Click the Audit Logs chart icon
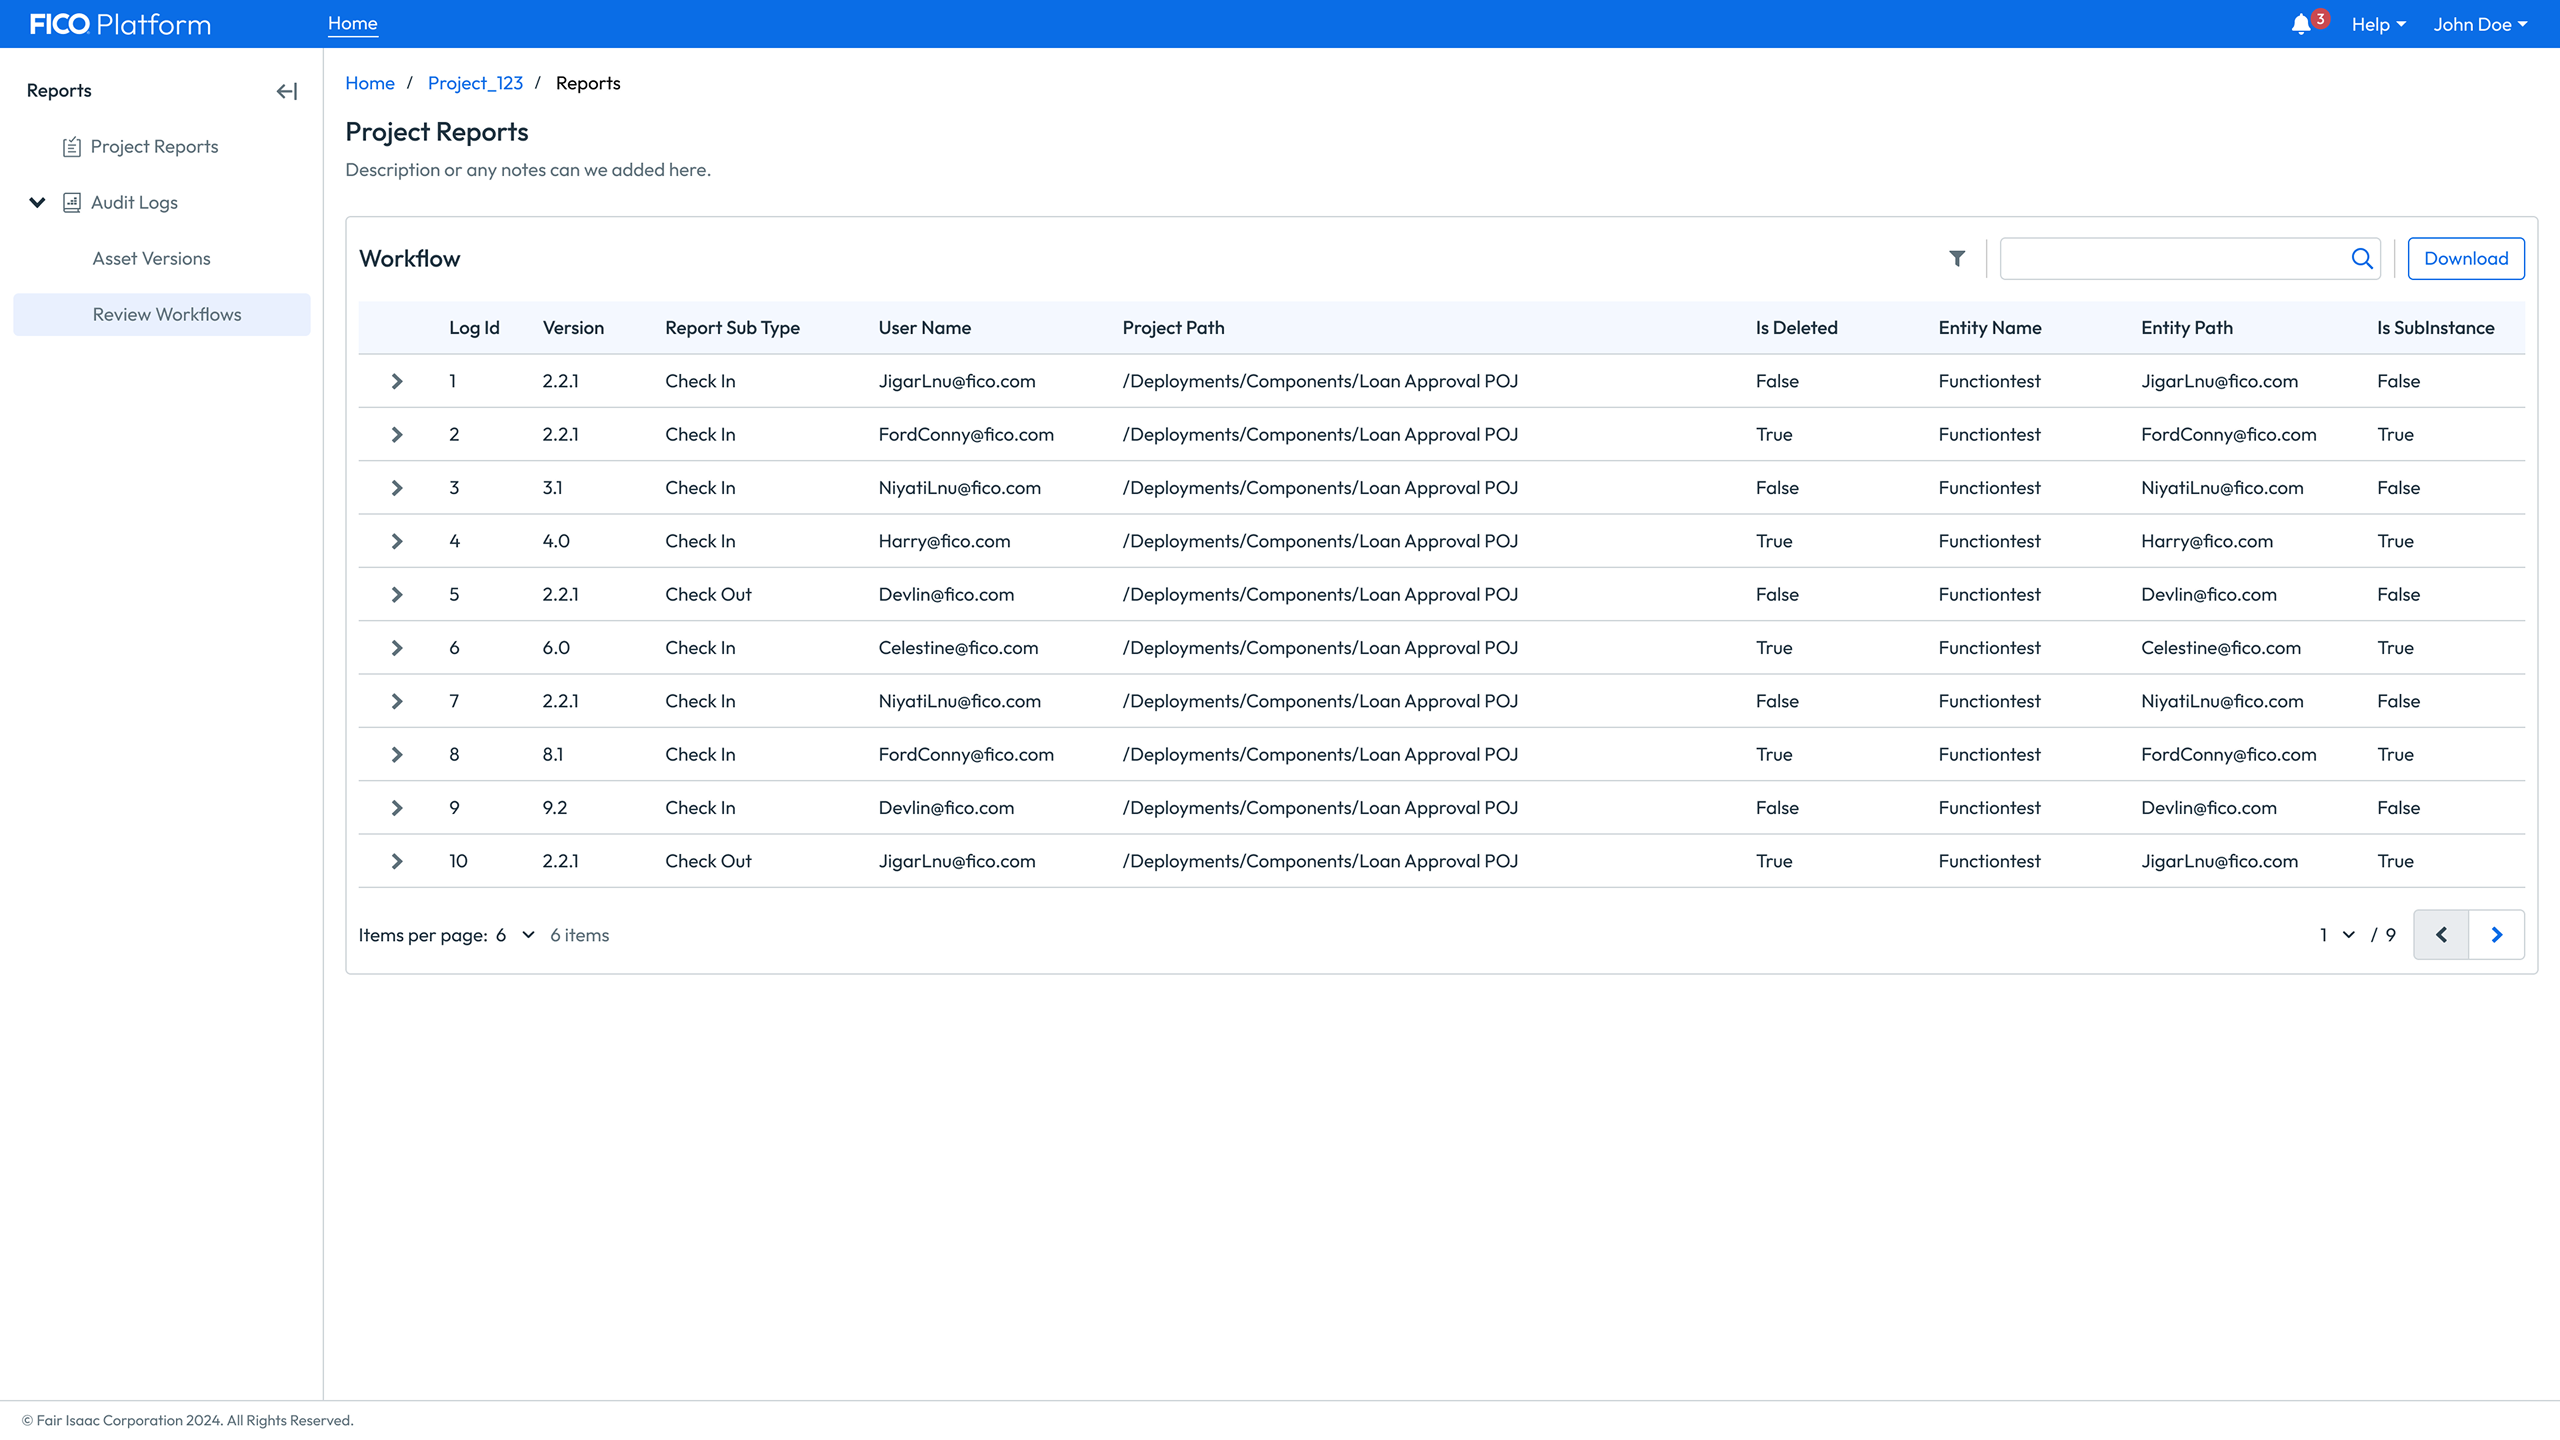Image resolution: width=2560 pixels, height=1440 pixels. 71,203
